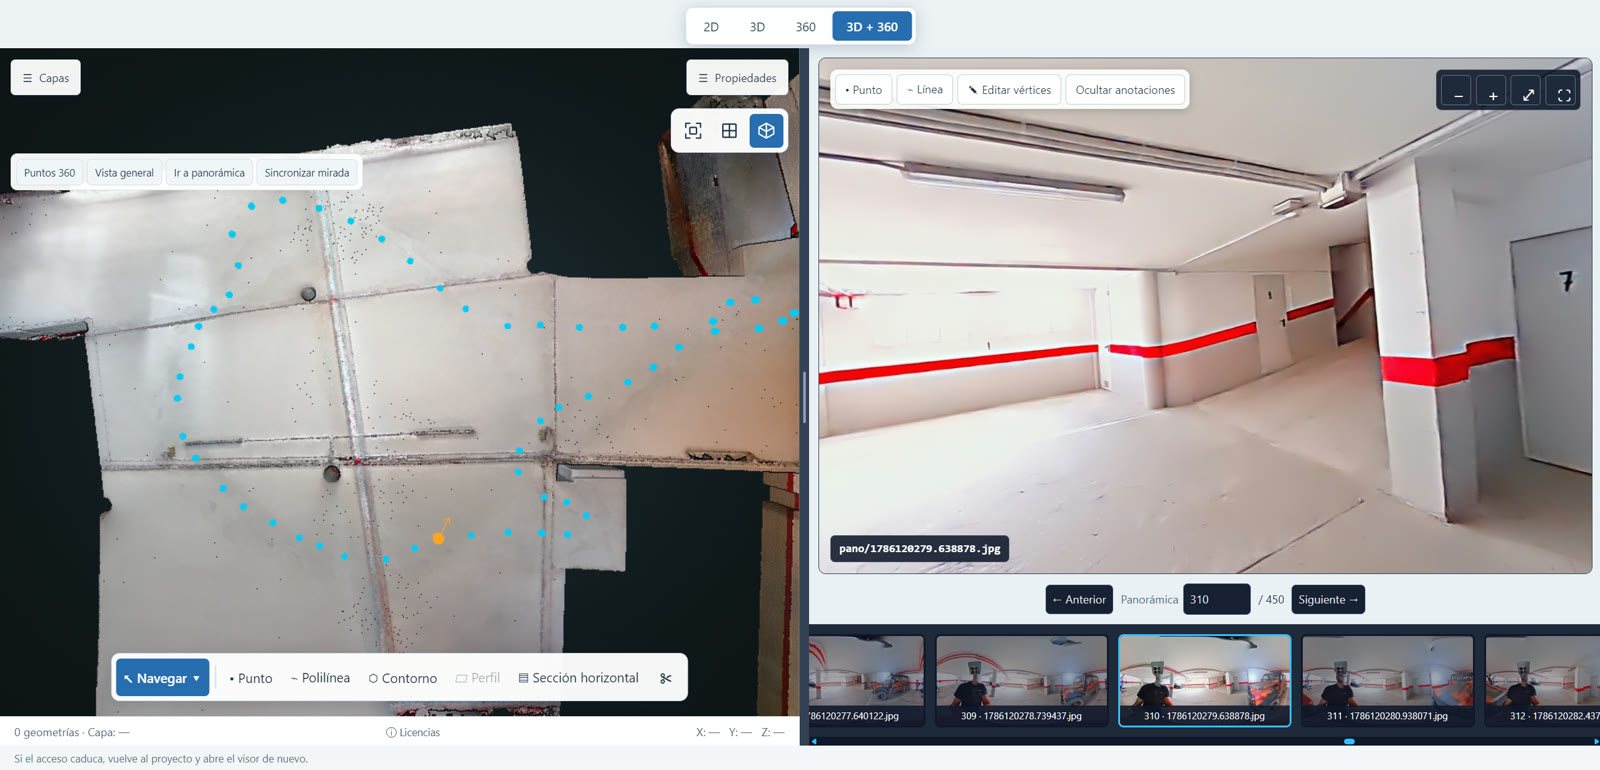This screenshot has width=1600, height=770.
Task: Click Ir a panorámica button
Action: coord(209,173)
